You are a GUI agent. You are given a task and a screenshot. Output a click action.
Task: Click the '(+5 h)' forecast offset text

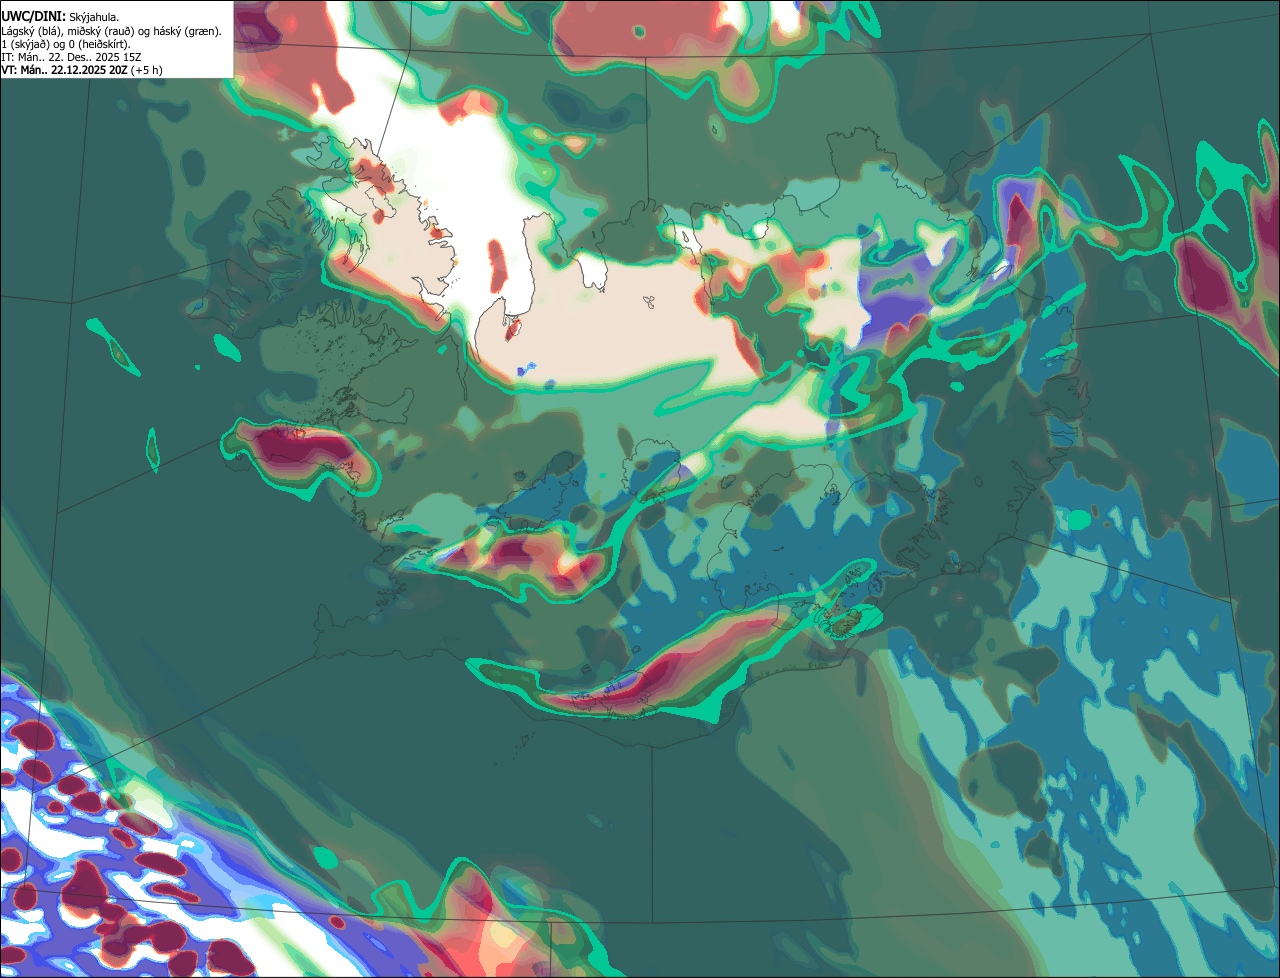[146, 70]
